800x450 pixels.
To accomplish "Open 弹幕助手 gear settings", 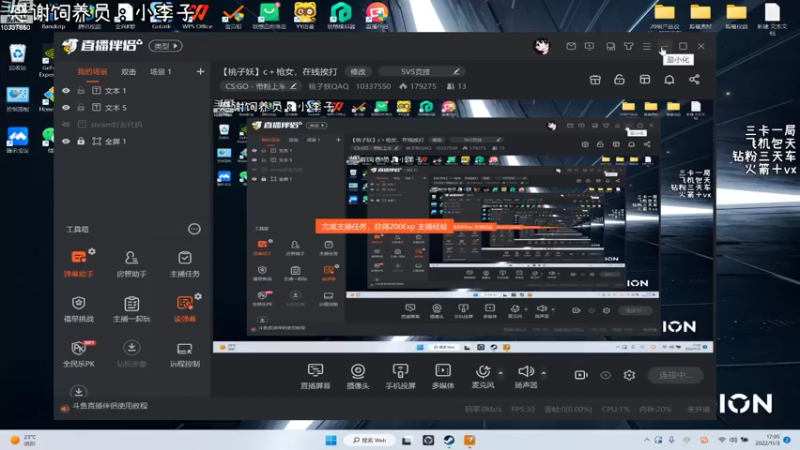I will point(92,252).
